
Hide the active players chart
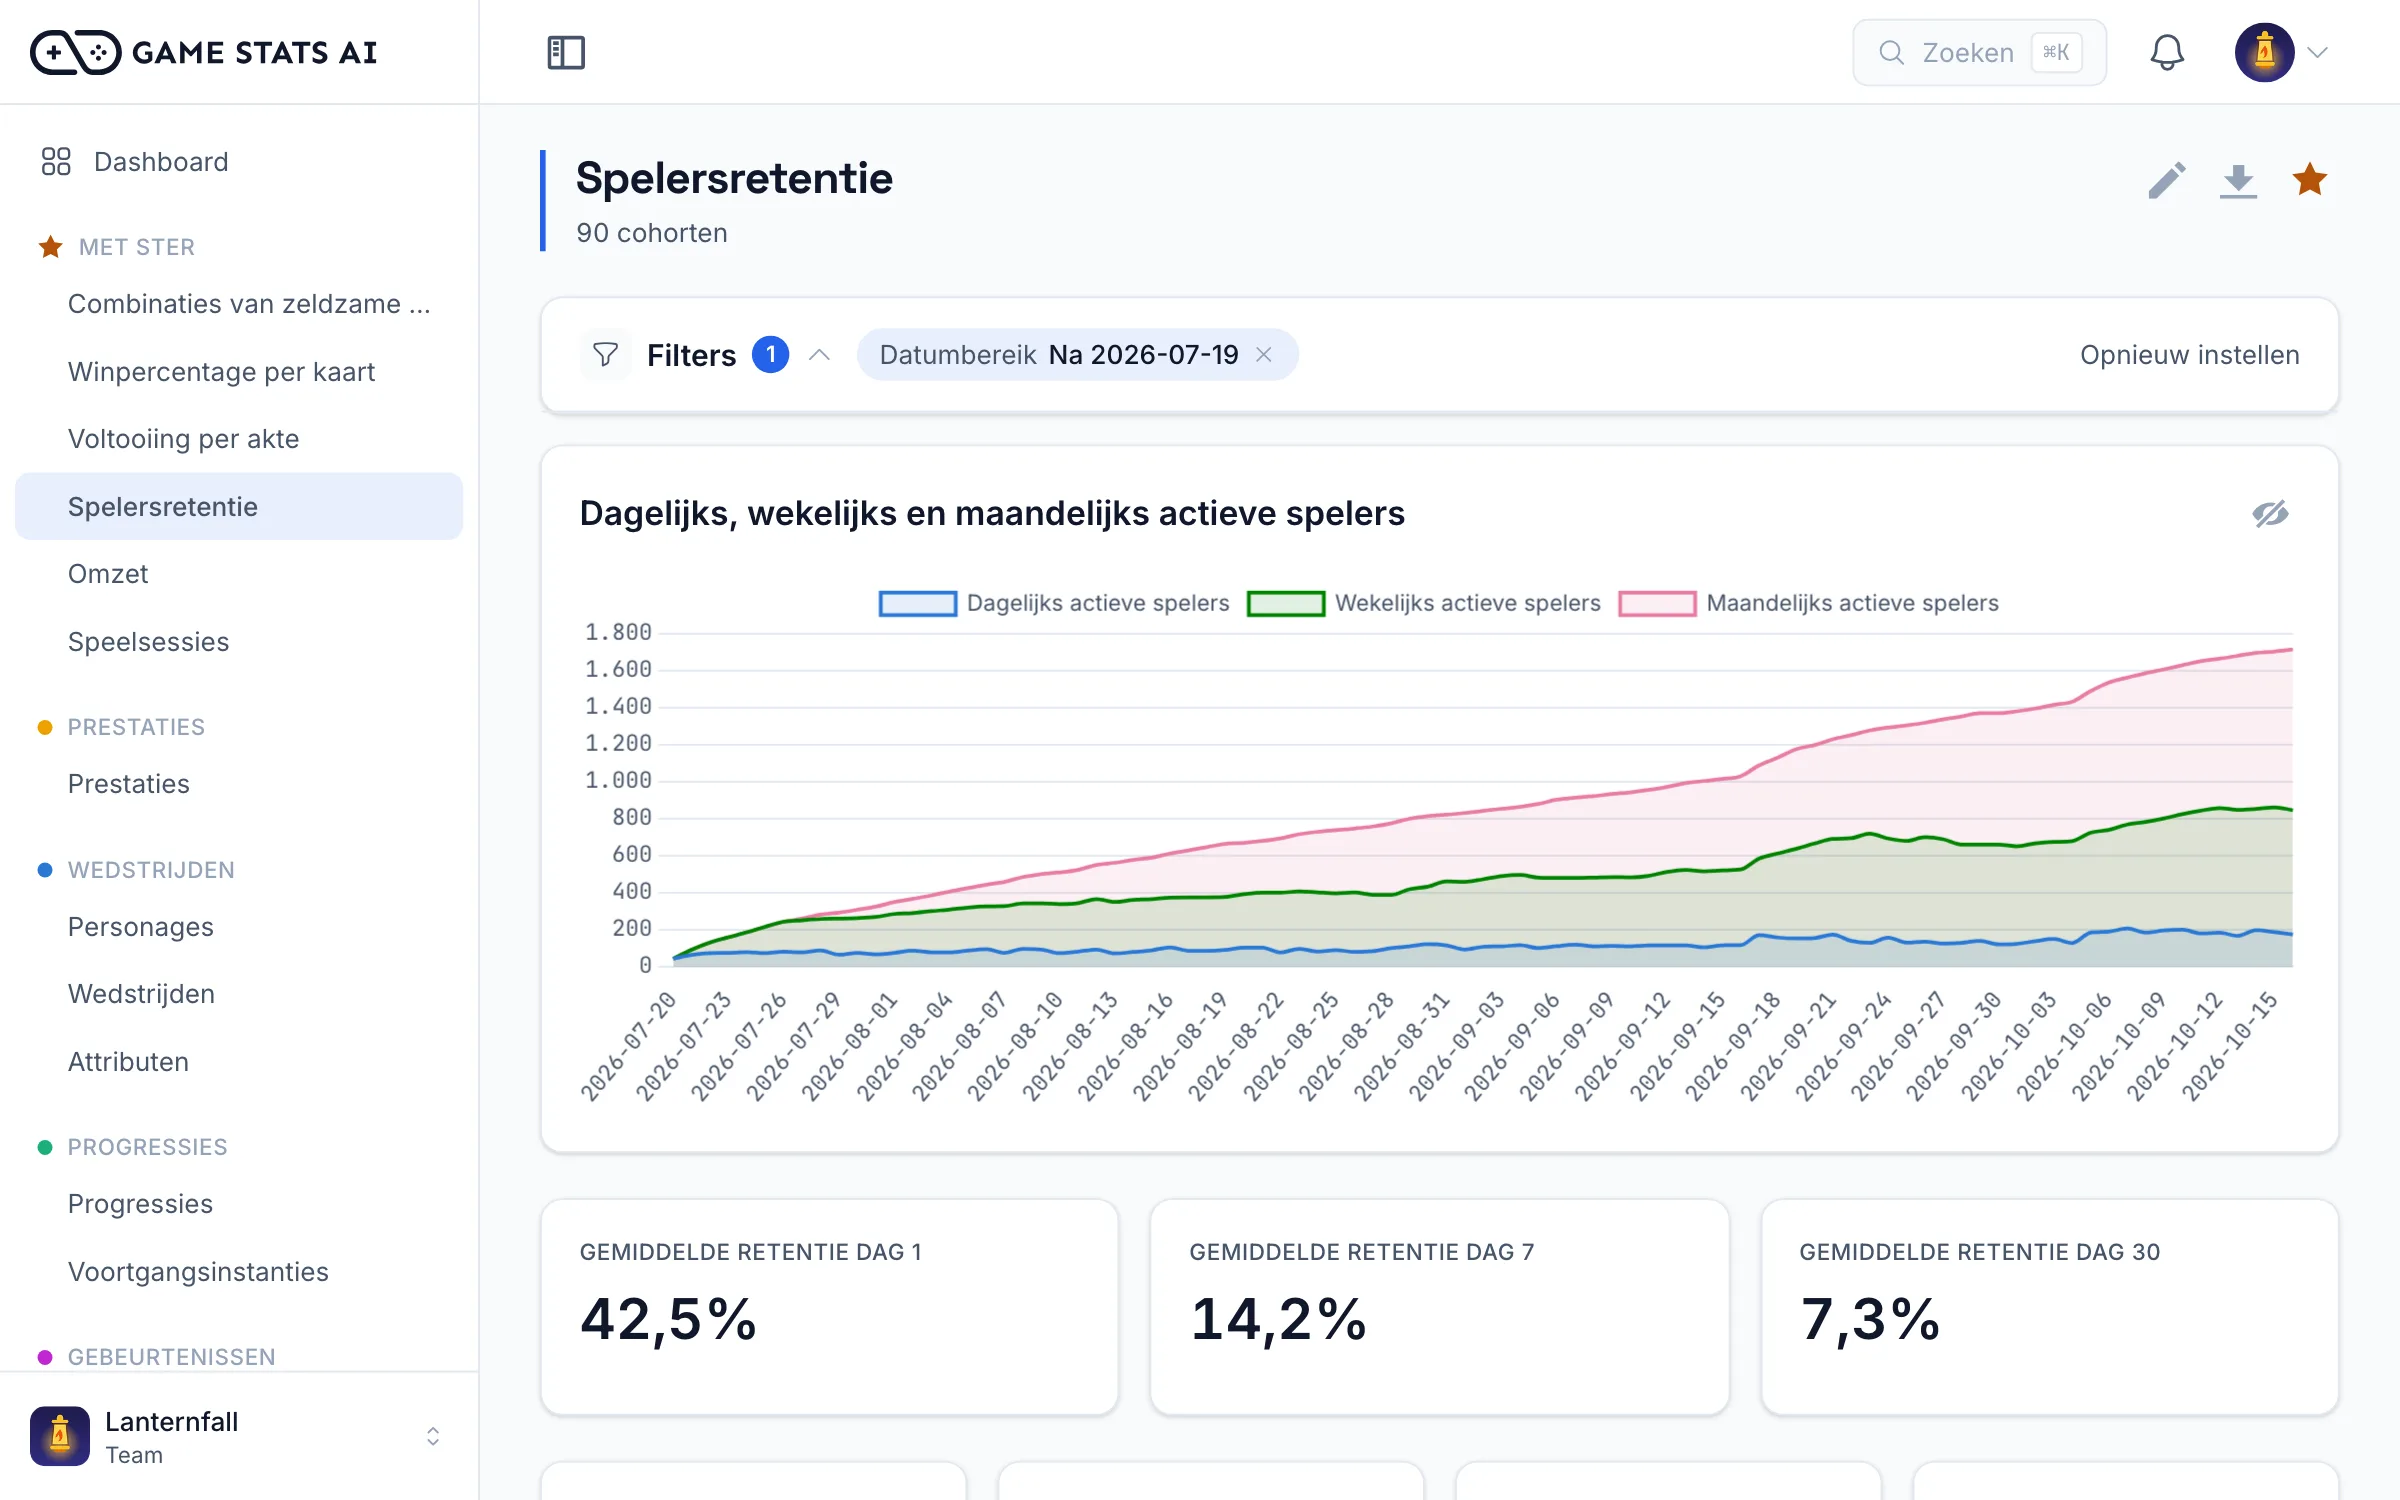(x=2270, y=514)
